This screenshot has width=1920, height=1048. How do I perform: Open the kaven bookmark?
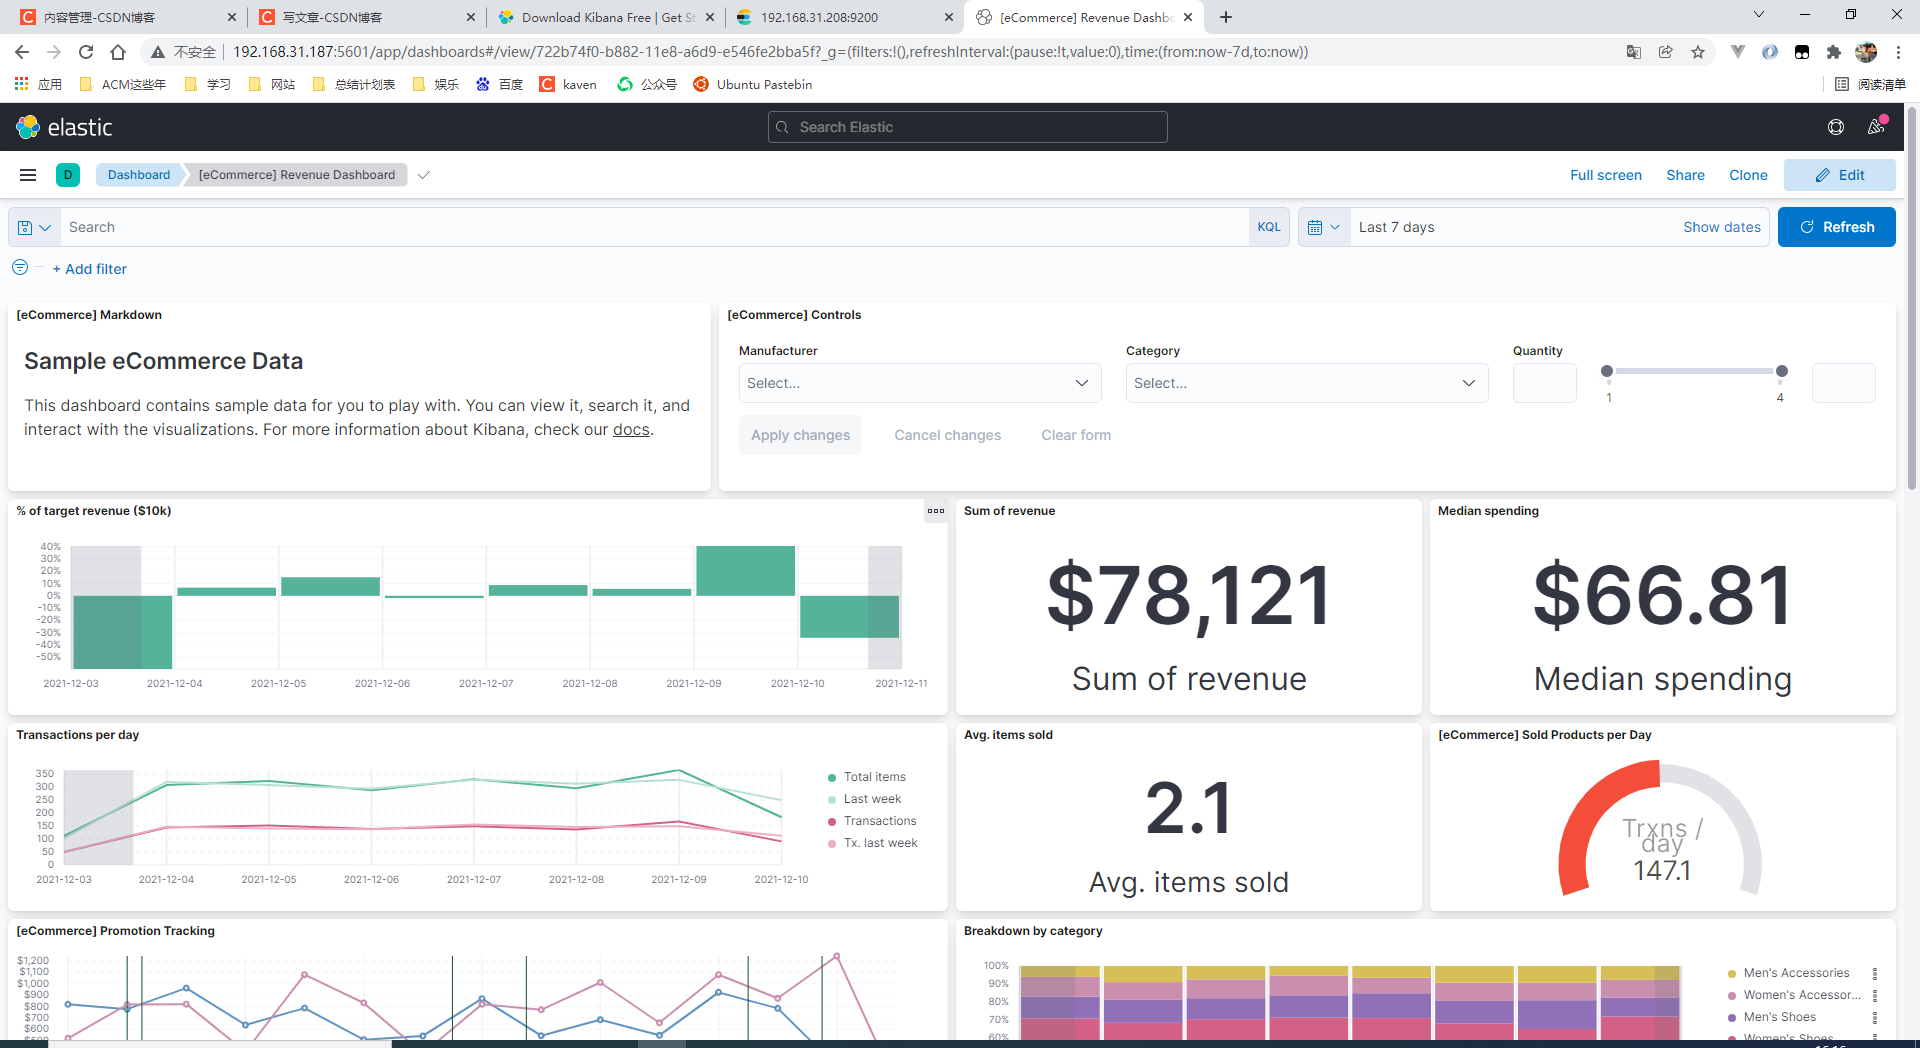pyautogui.click(x=568, y=84)
